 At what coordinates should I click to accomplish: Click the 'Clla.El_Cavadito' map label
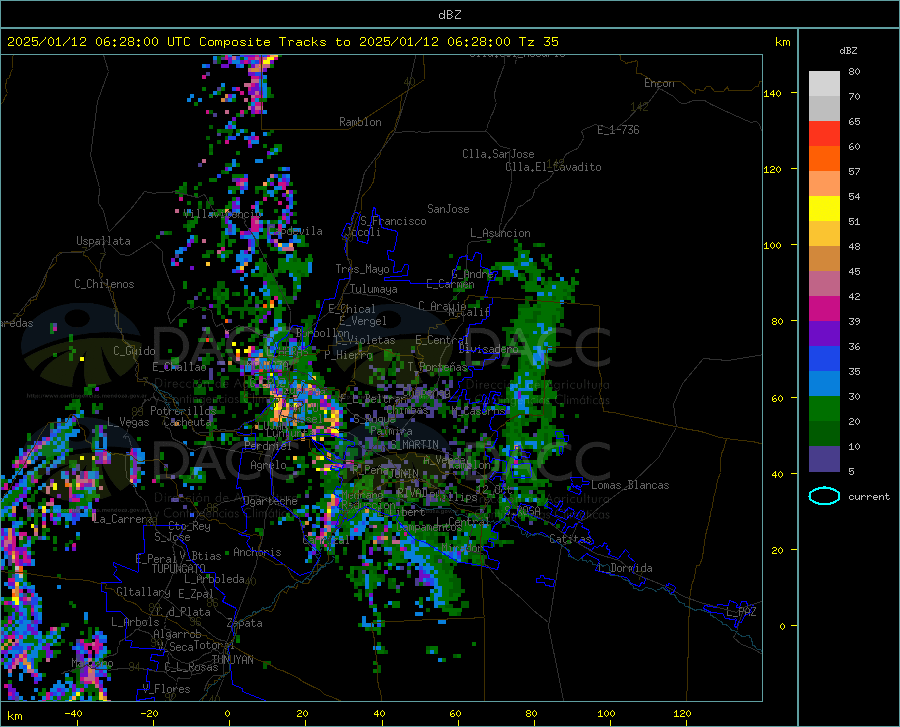[553, 167]
